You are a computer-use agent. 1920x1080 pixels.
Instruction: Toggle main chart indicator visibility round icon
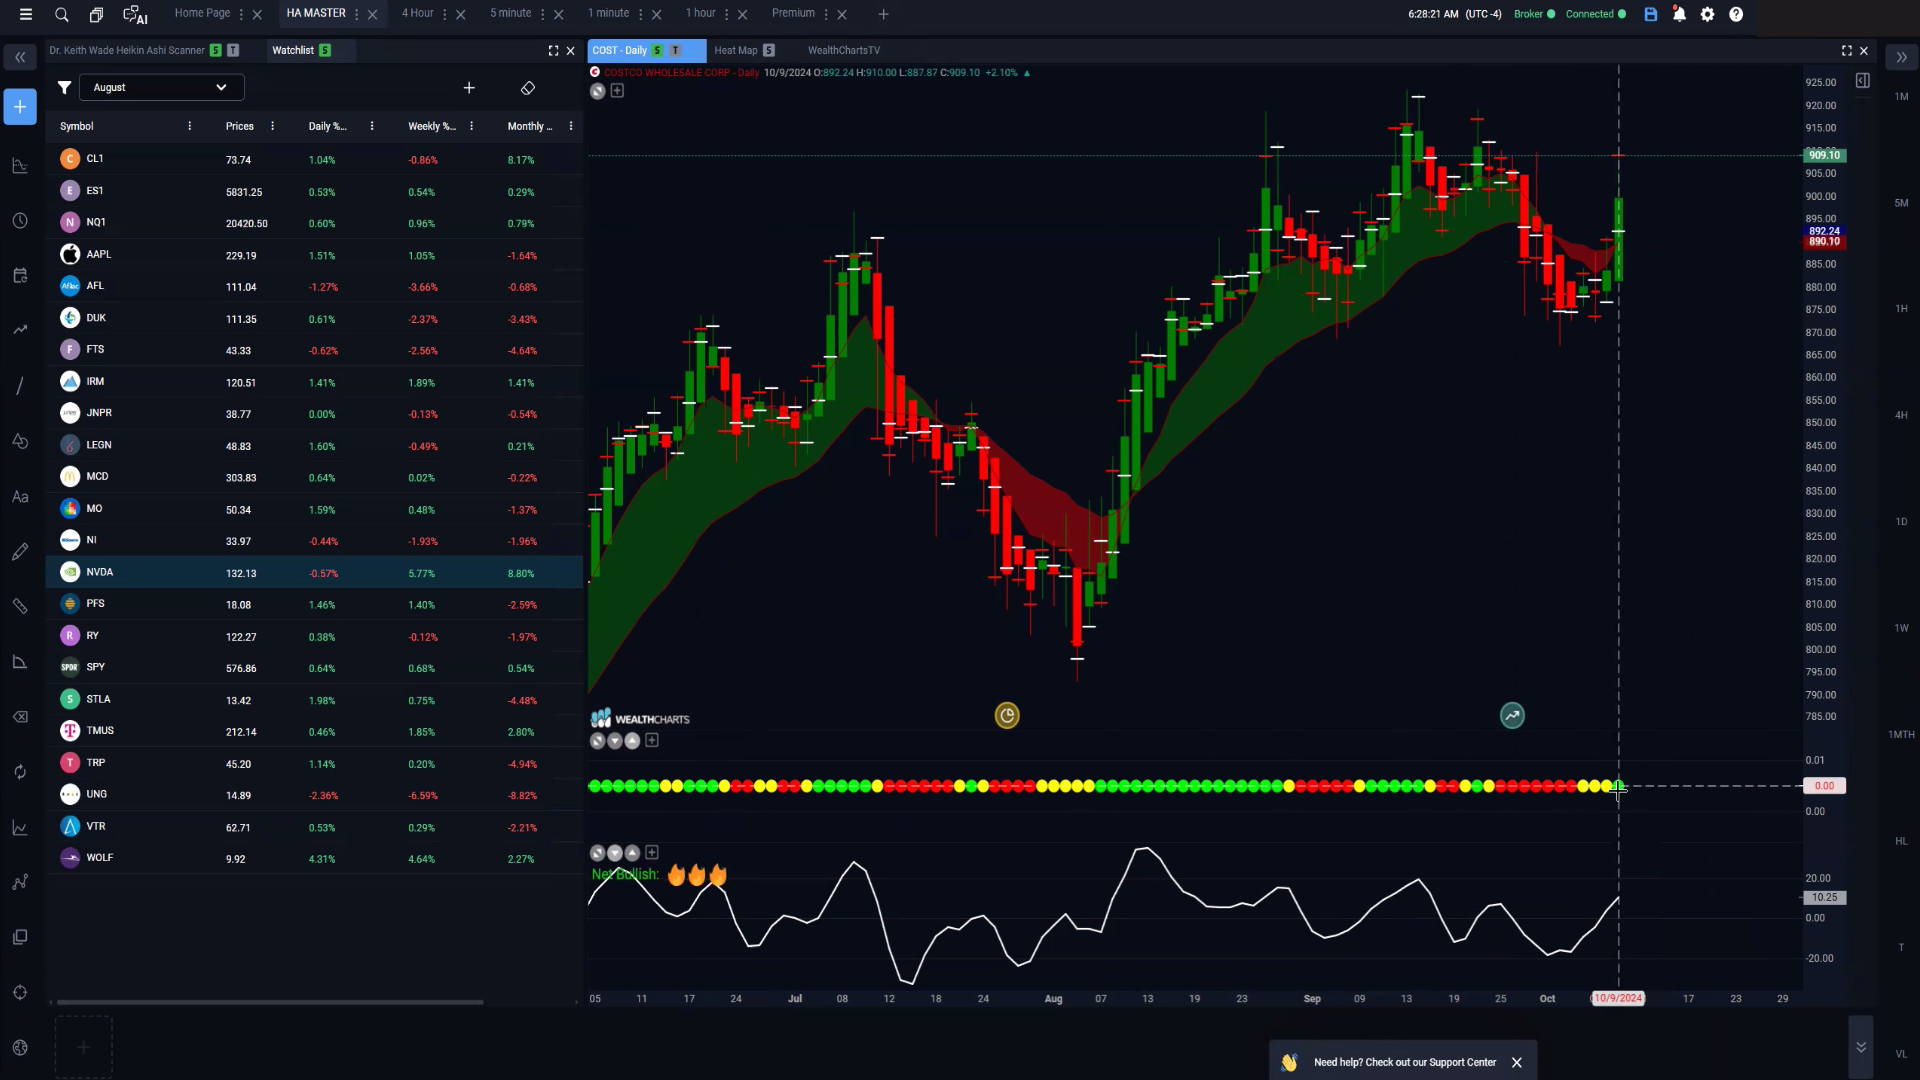[x=598, y=91]
